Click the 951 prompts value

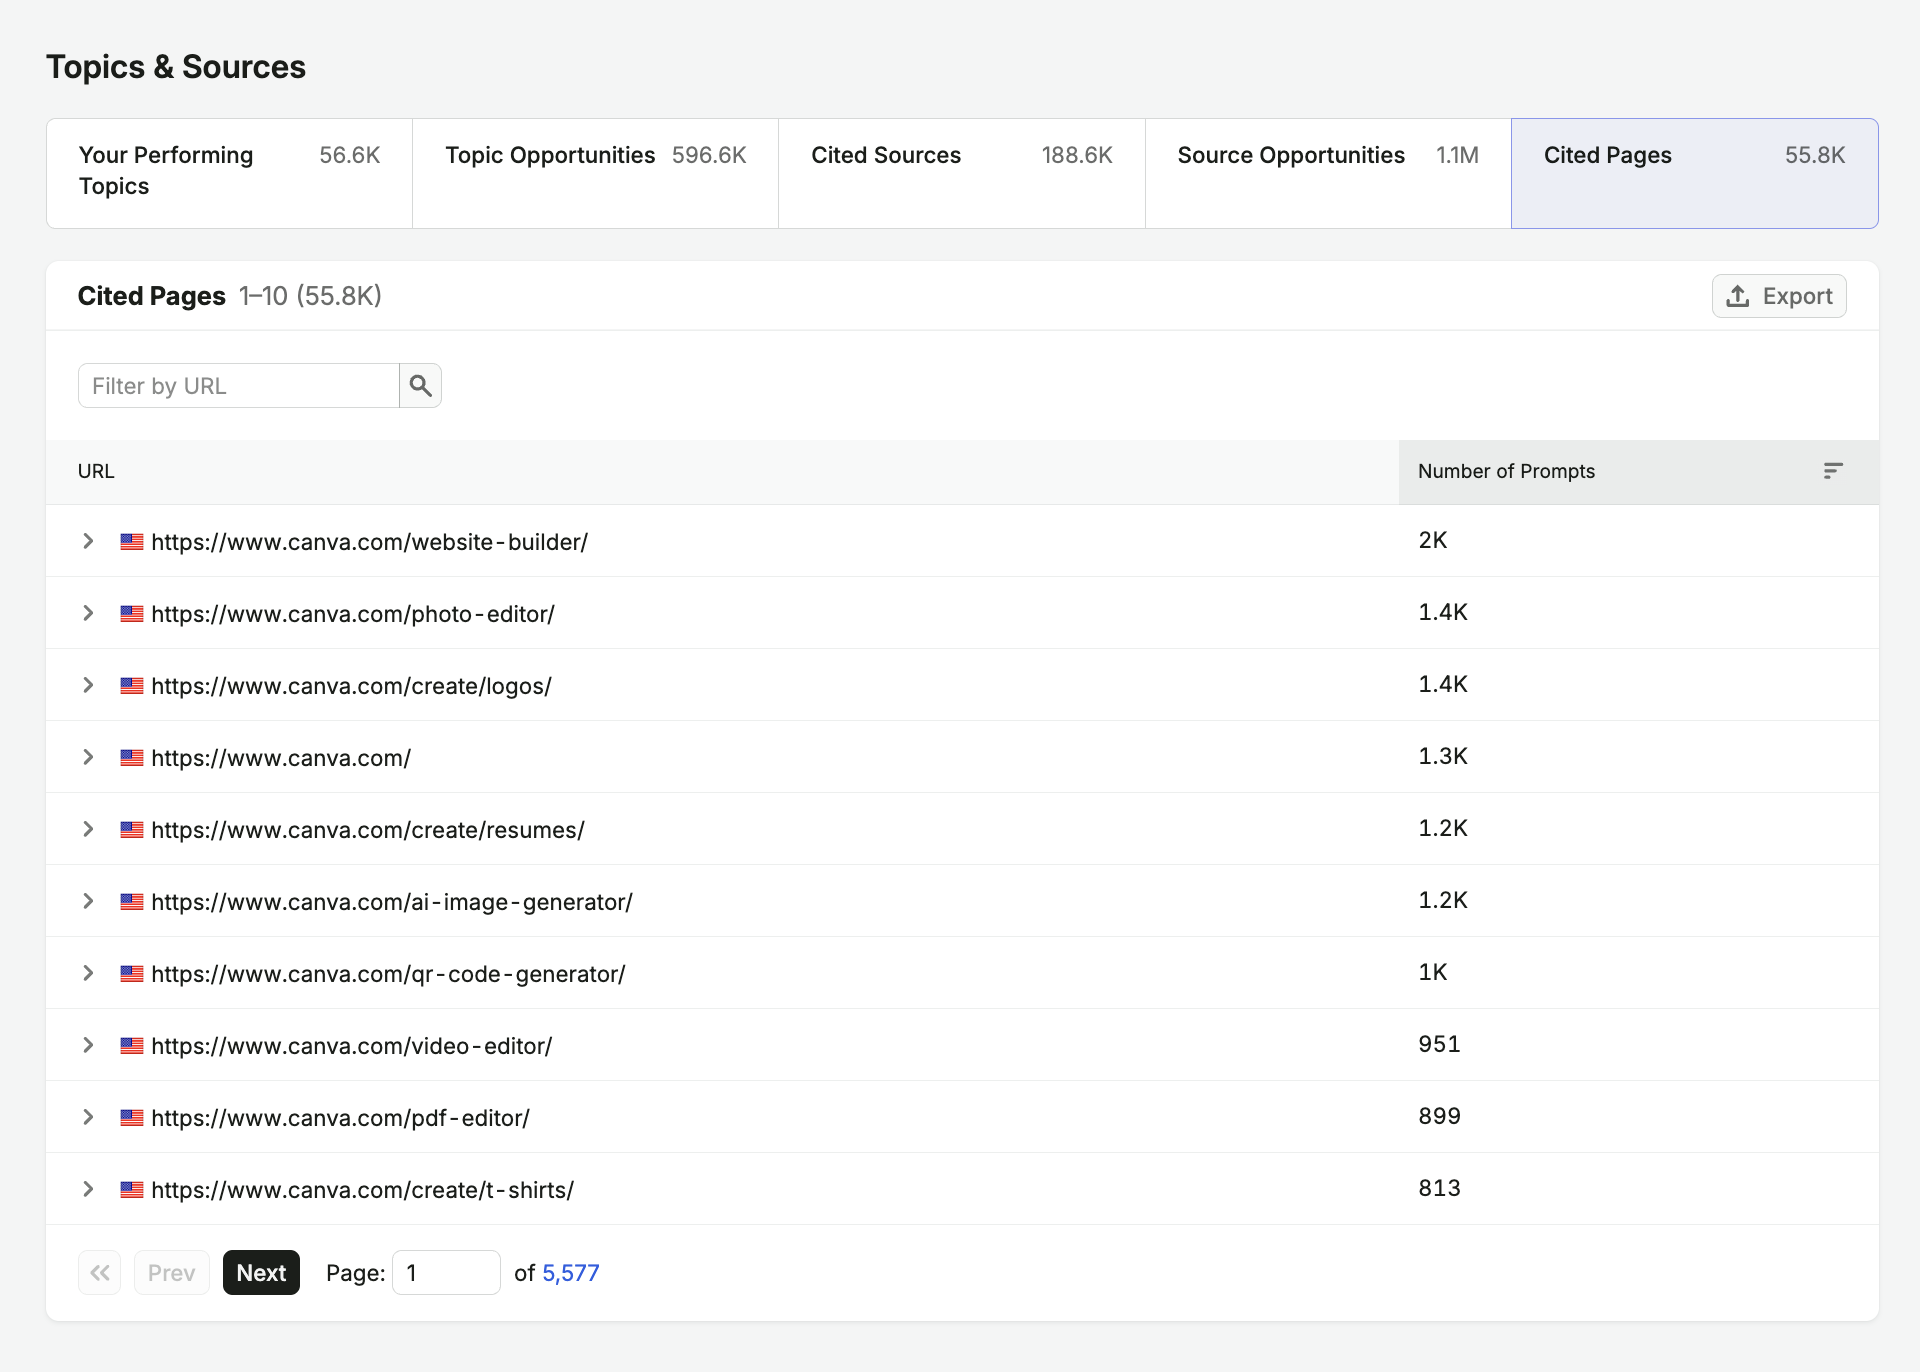[x=1440, y=1044]
